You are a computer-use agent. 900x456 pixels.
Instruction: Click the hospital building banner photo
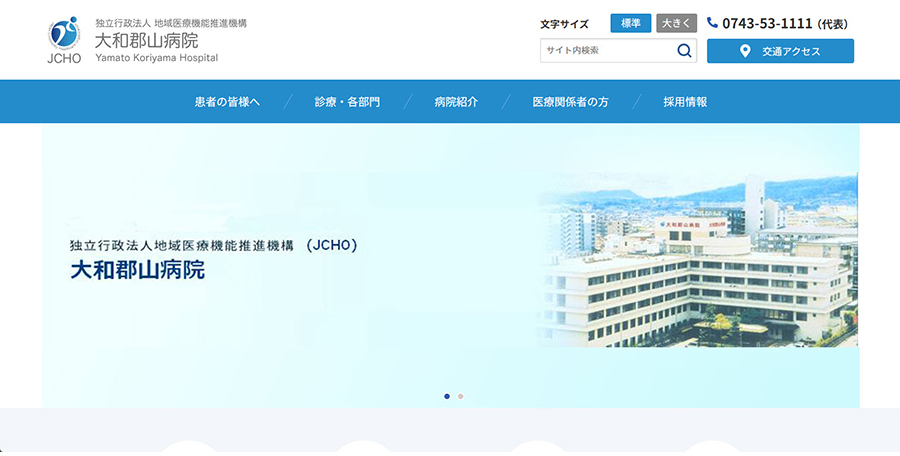pyautogui.click(x=697, y=260)
